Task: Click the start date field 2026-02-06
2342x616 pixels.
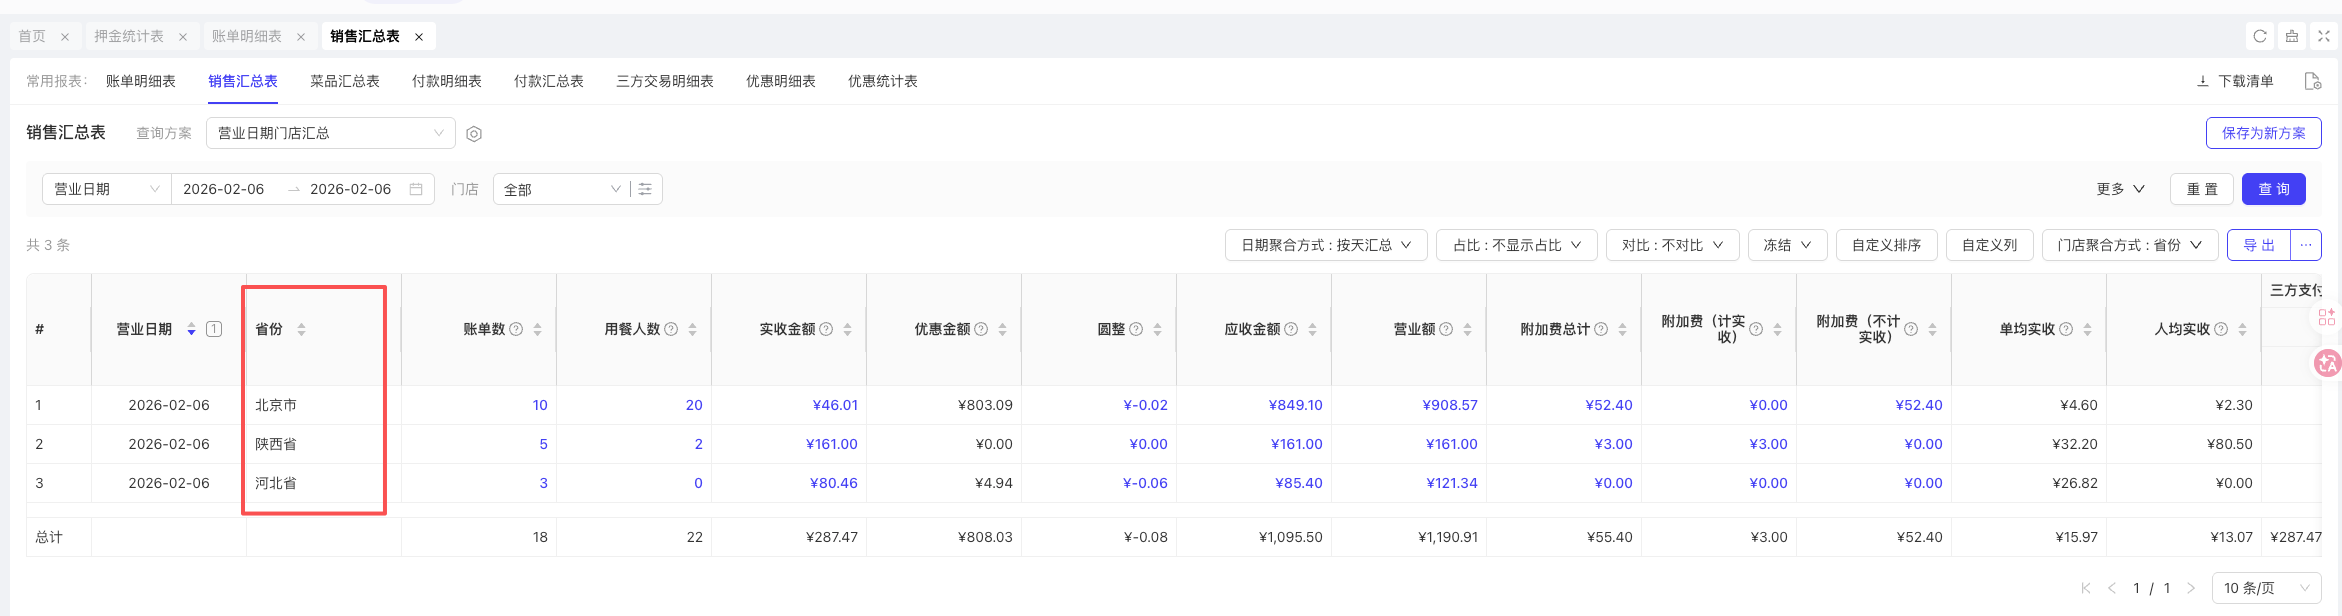Action: pyautogui.click(x=224, y=189)
